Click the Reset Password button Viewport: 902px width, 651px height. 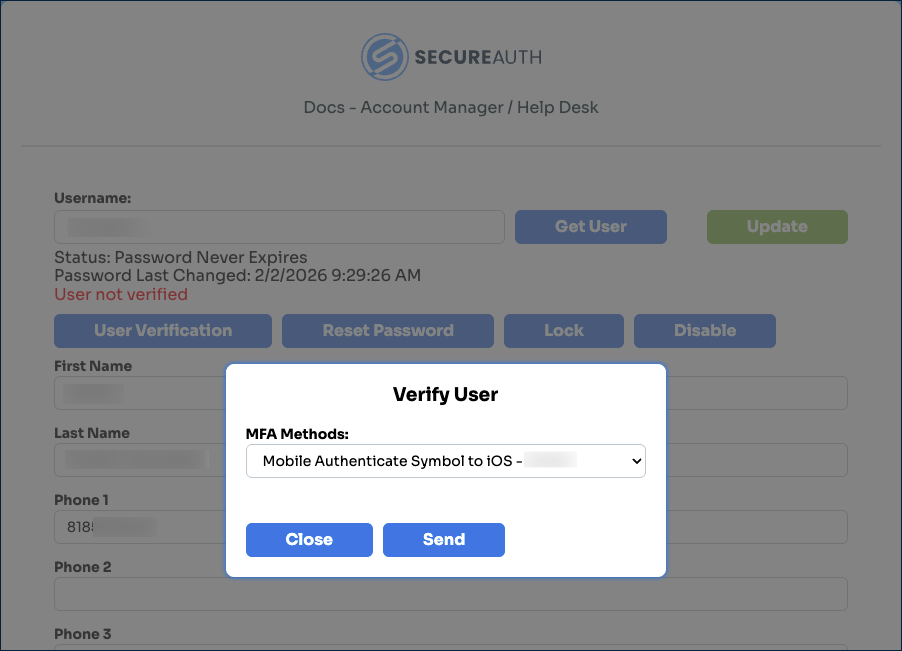point(388,331)
